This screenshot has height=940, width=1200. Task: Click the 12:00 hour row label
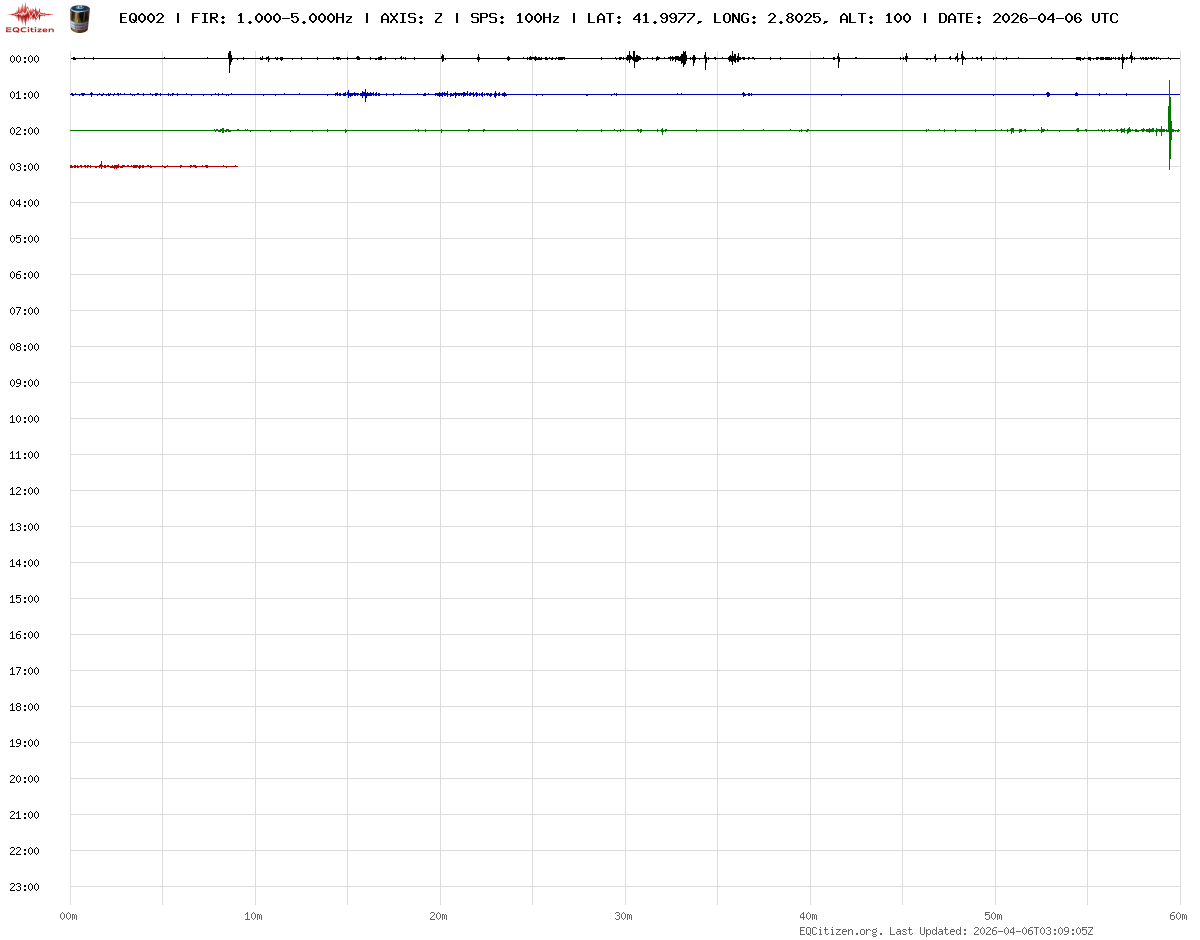pos(24,491)
